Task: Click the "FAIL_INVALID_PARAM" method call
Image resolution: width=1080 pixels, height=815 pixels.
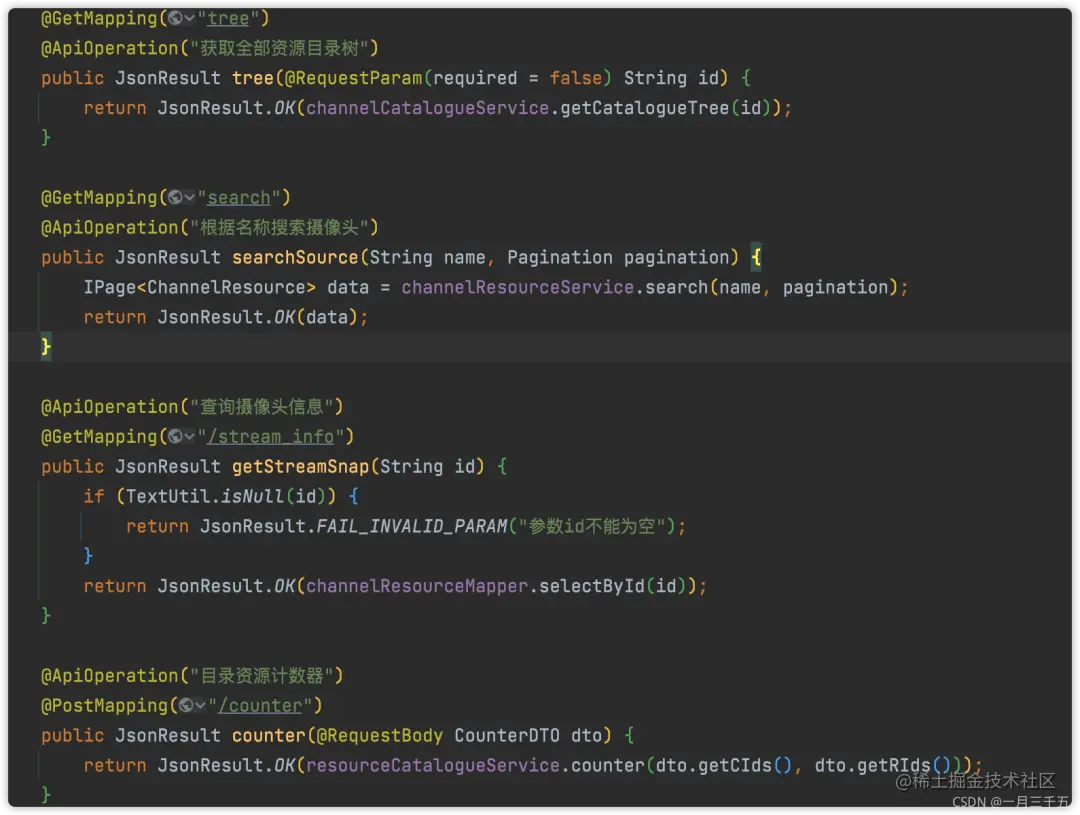Action: coord(412,526)
